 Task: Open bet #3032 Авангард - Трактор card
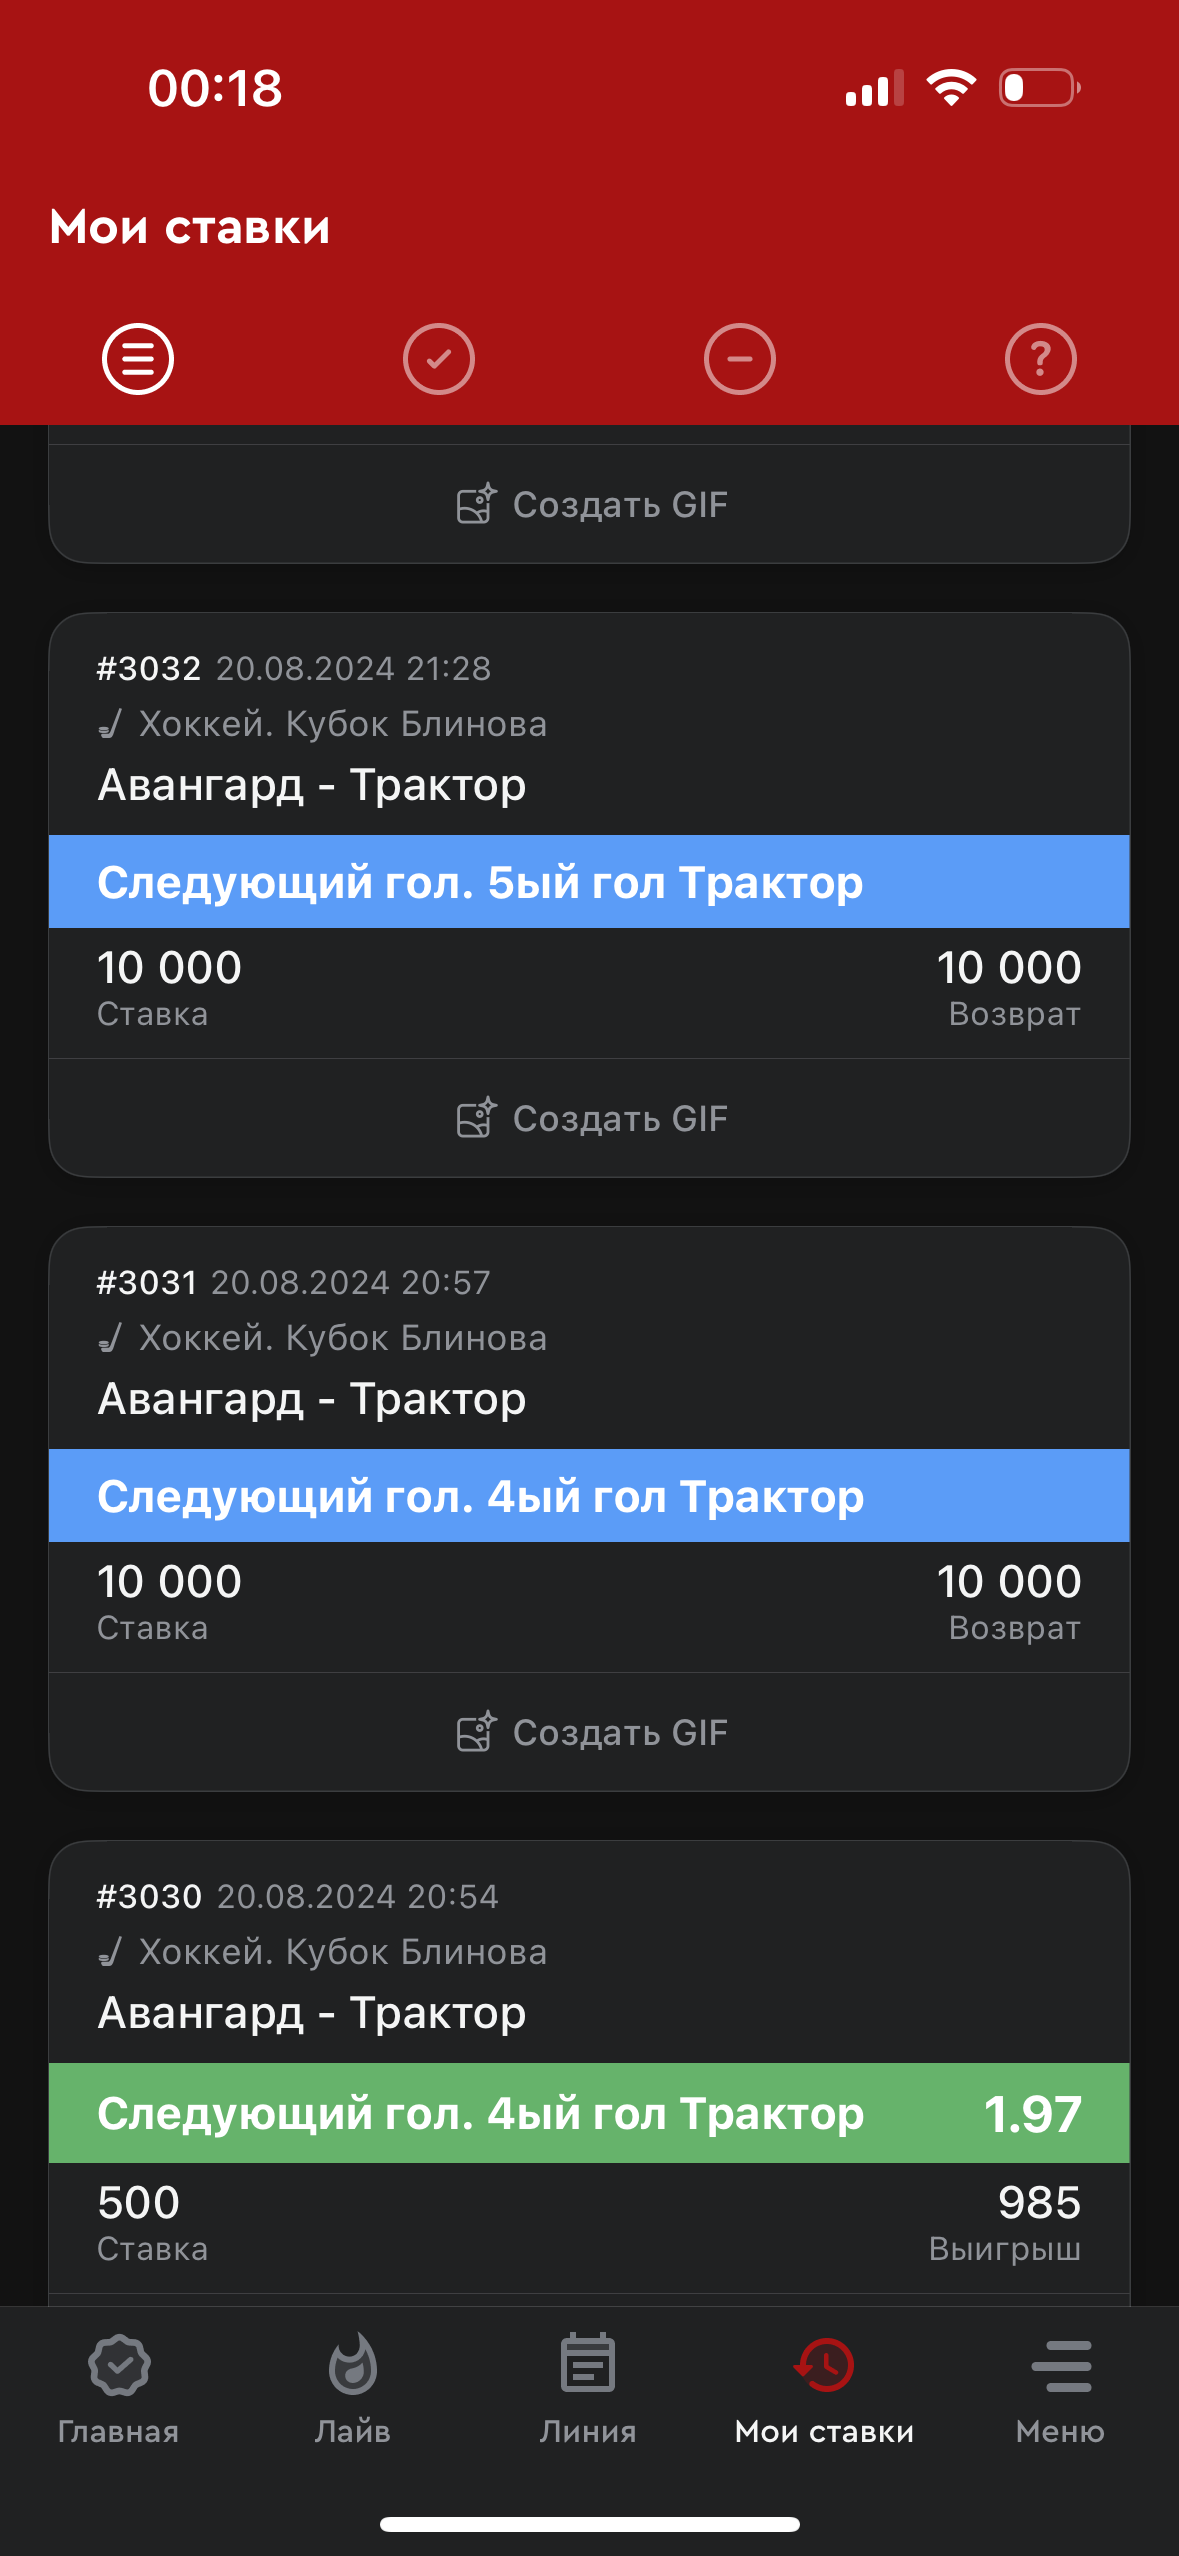pyautogui.click(x=312, y=785)
